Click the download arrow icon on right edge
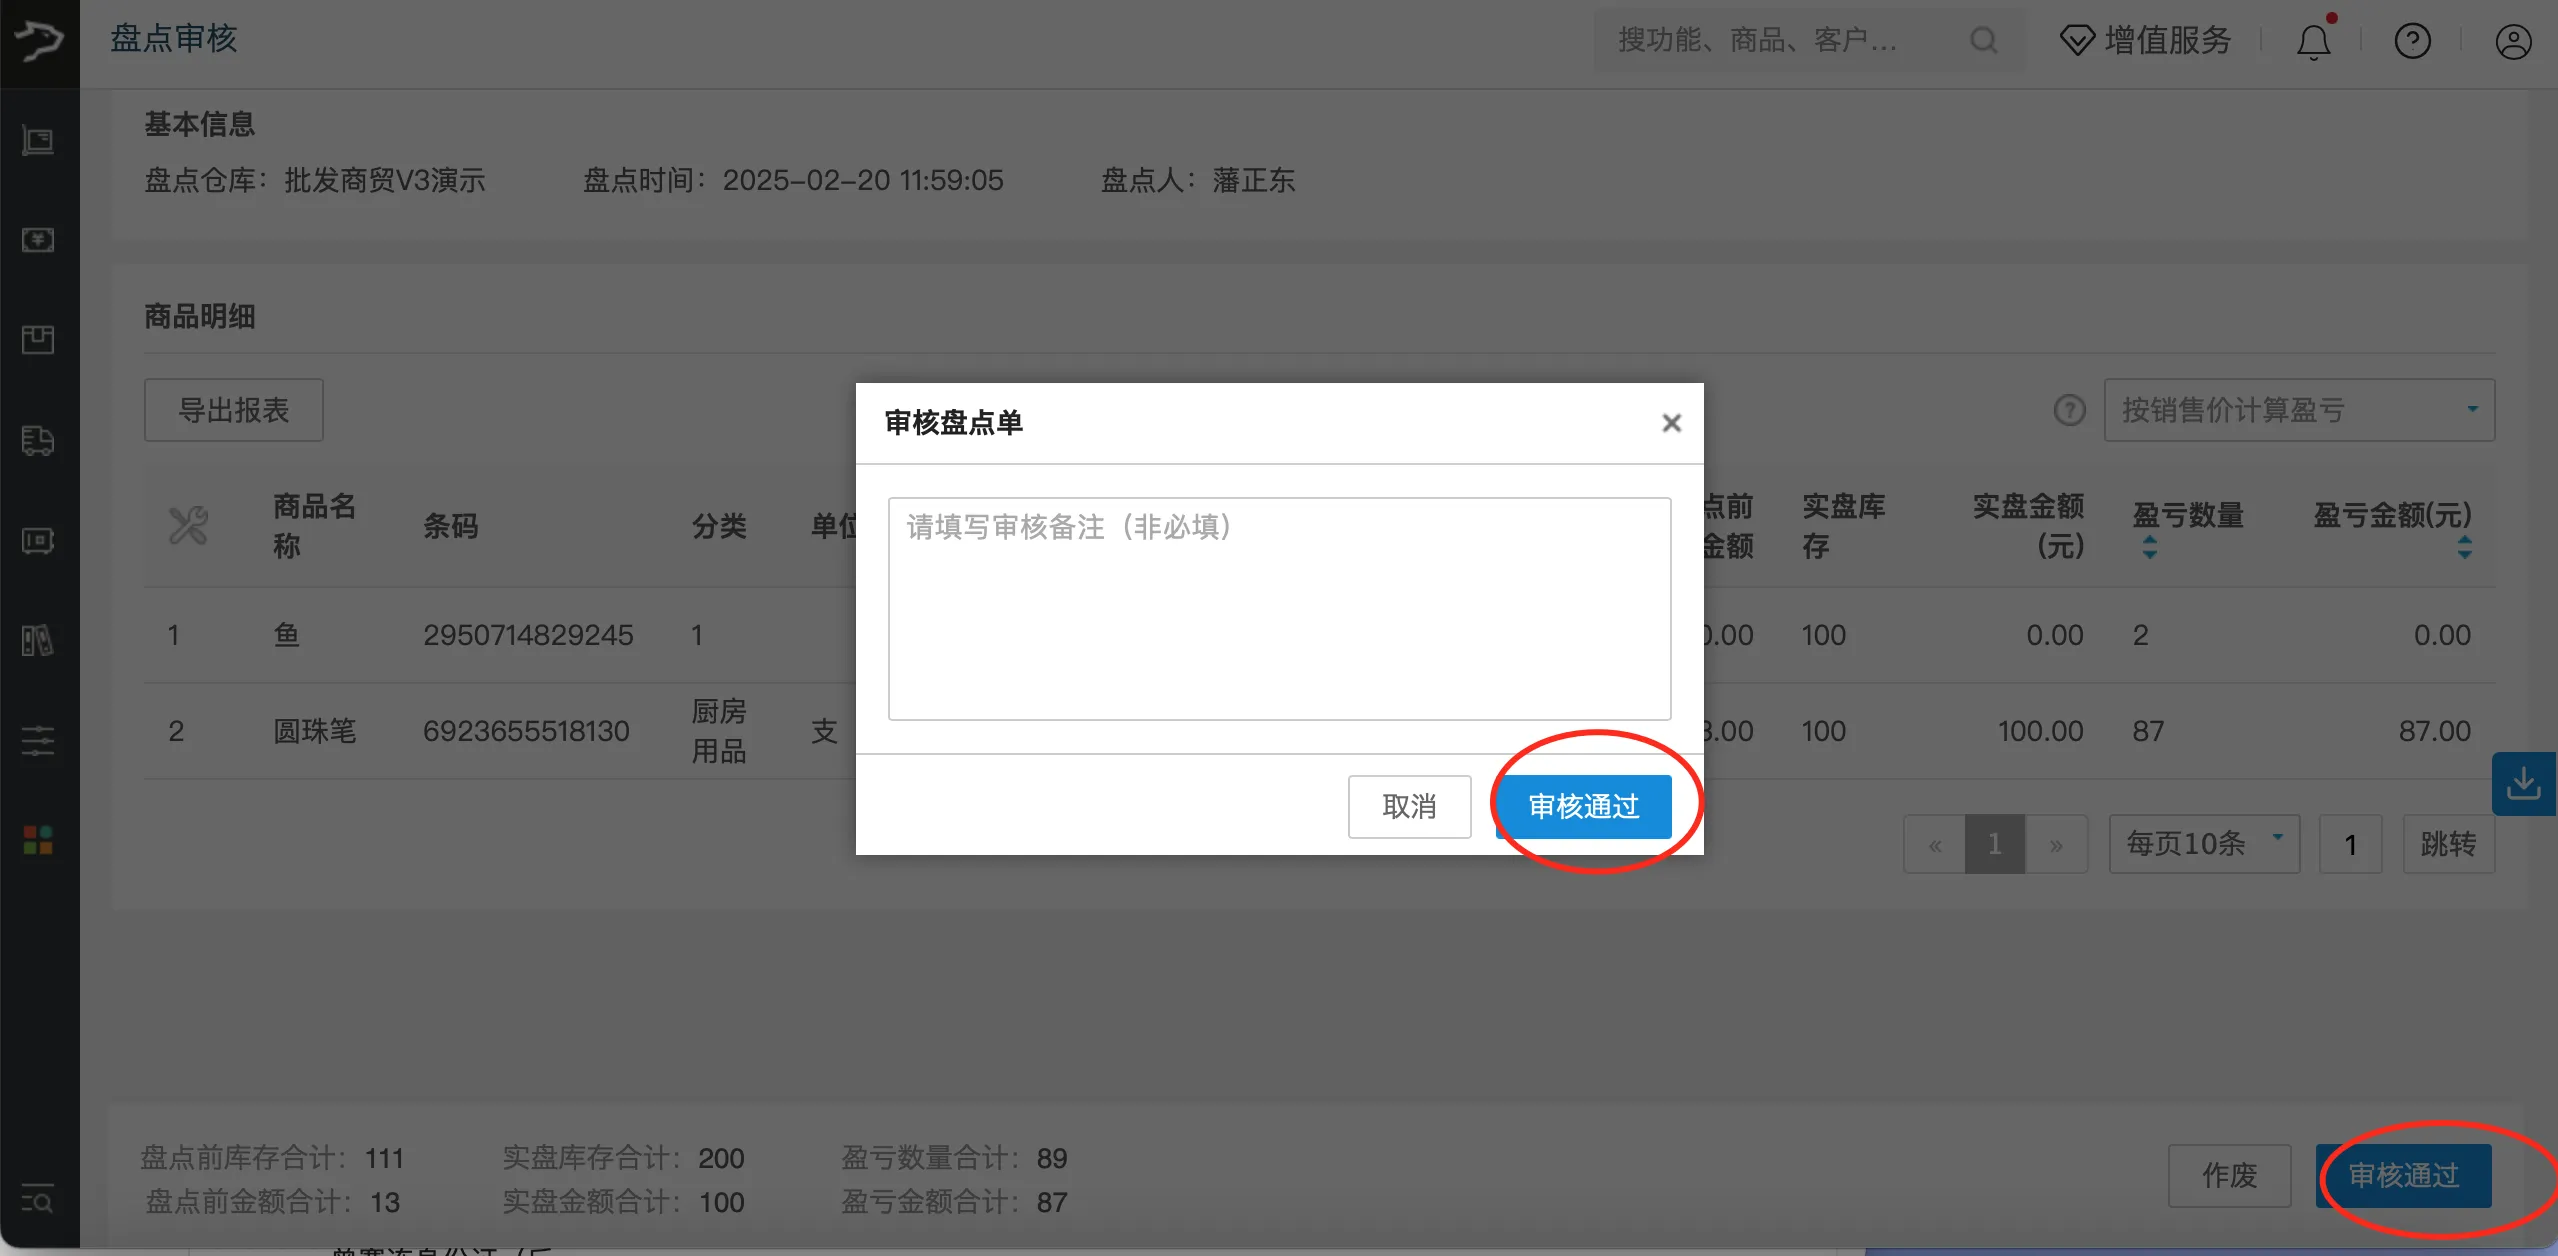Image resolution: width=2558 pixels, height=1256 pixels. [2524, 783]
